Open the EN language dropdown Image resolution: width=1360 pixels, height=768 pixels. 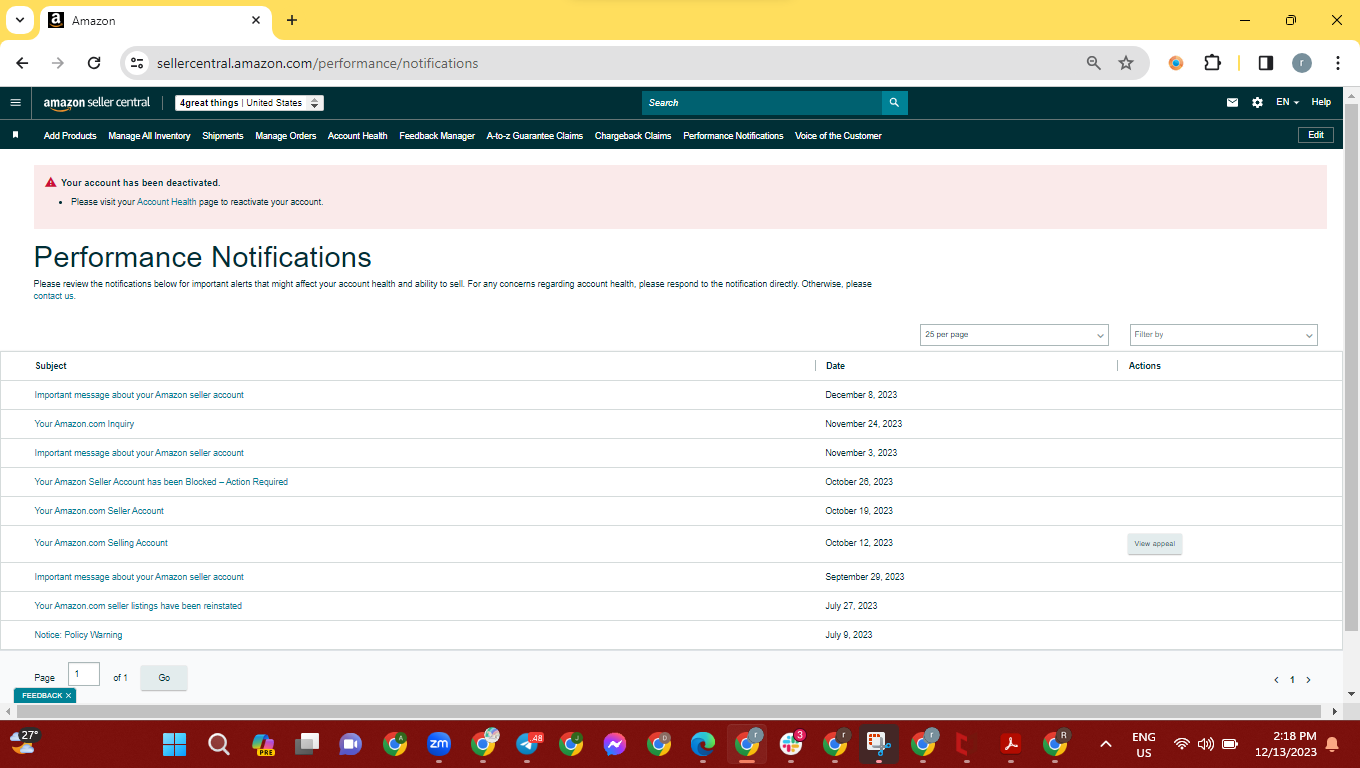point(1287,102)
